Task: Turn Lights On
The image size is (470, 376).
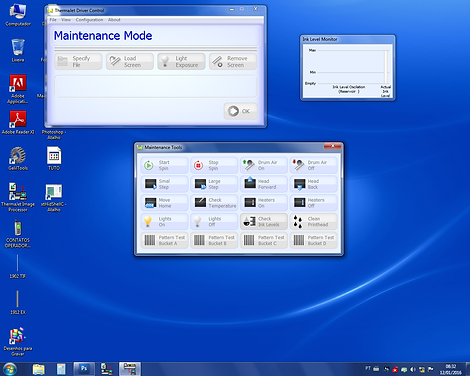Action: pyautogui.click(x=164, y=222)
